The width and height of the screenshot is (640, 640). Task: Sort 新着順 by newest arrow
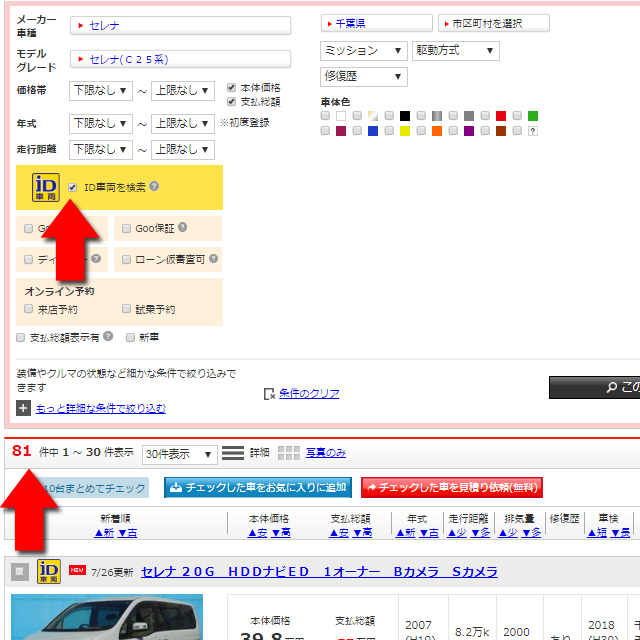(x=104, y=533)
